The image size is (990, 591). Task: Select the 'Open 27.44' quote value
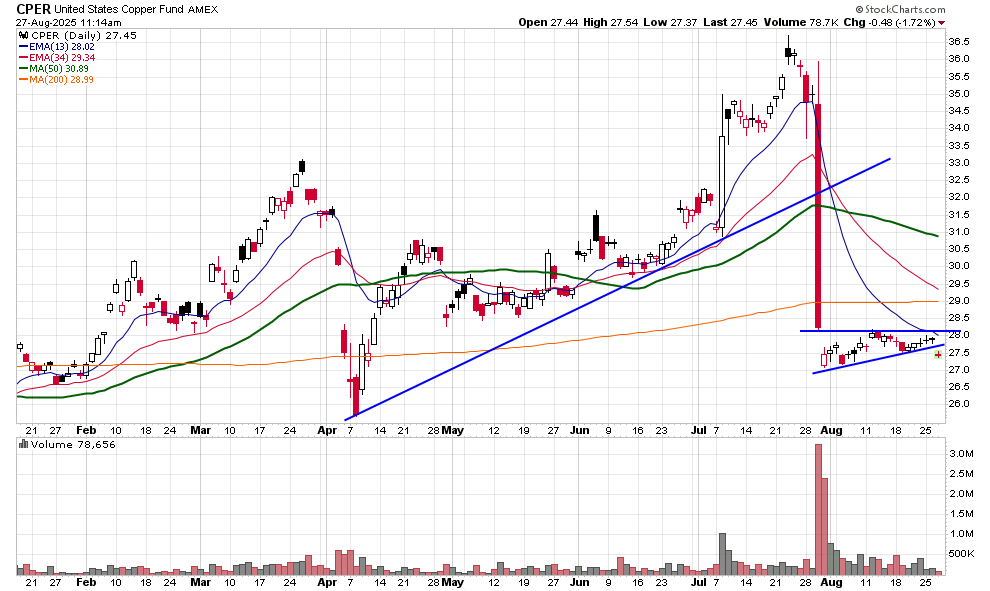tap(548, 22)
